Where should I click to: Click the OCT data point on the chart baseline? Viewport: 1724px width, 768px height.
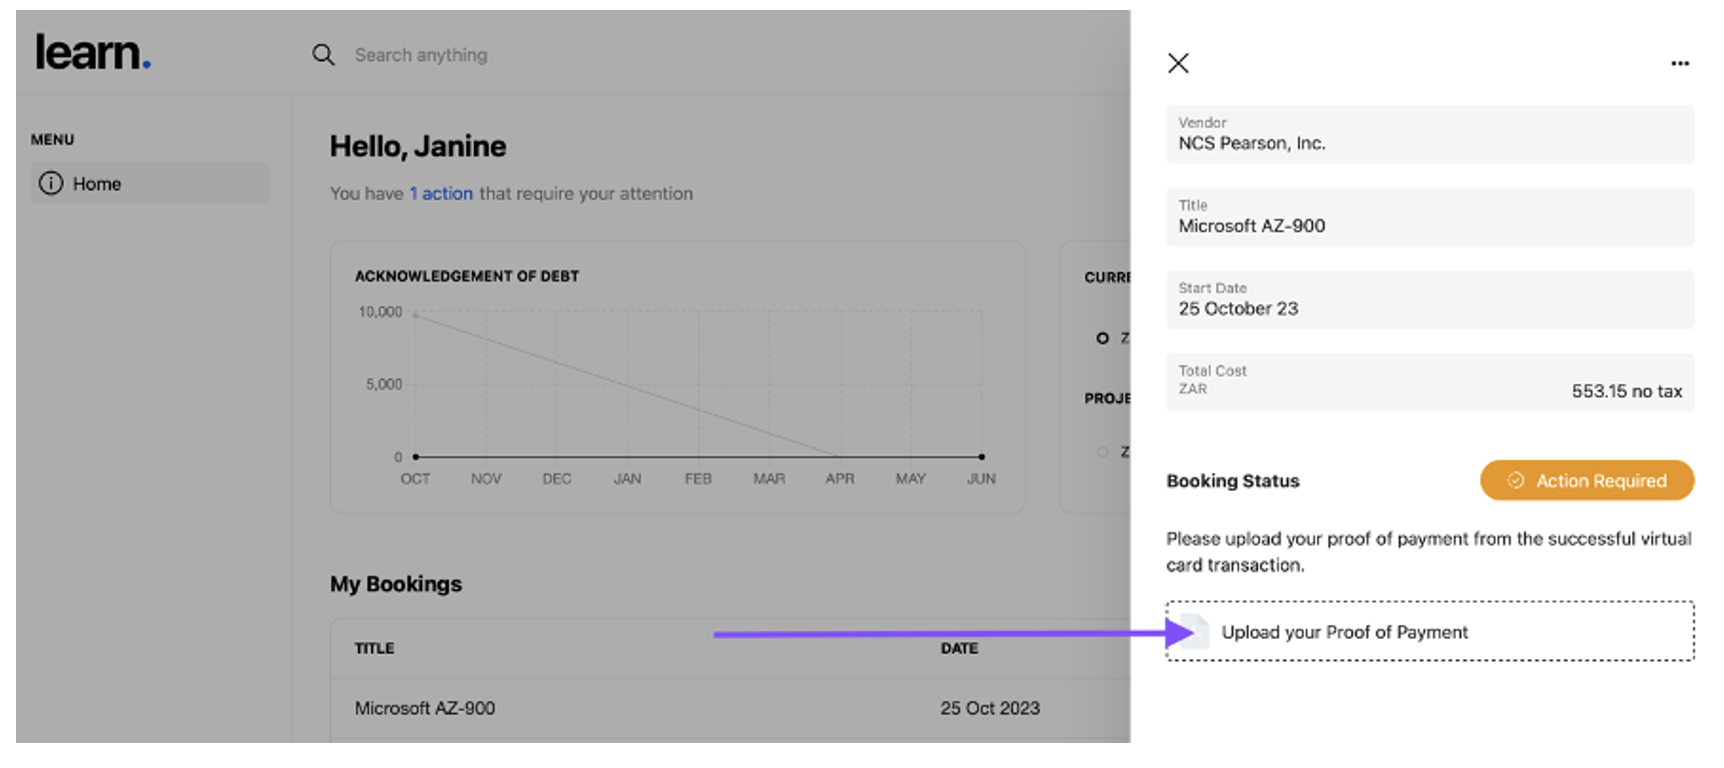[416, 457]
